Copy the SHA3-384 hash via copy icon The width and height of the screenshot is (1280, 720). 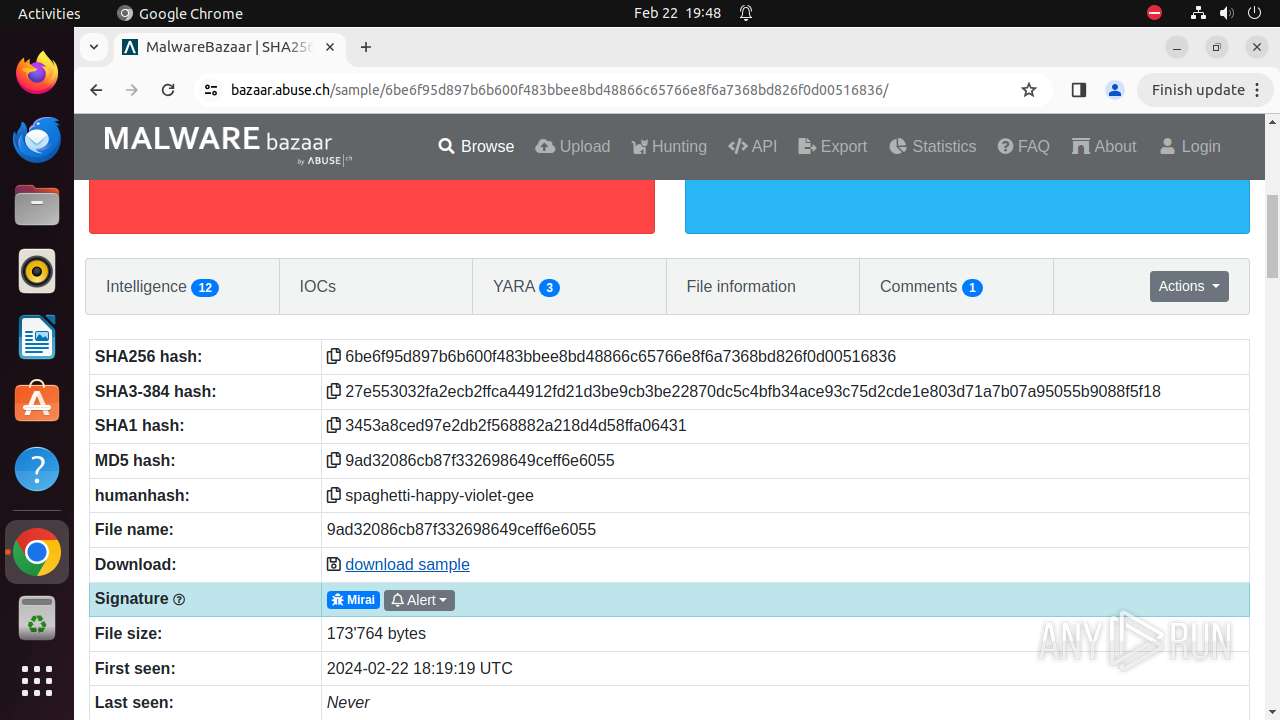[334, 391]
